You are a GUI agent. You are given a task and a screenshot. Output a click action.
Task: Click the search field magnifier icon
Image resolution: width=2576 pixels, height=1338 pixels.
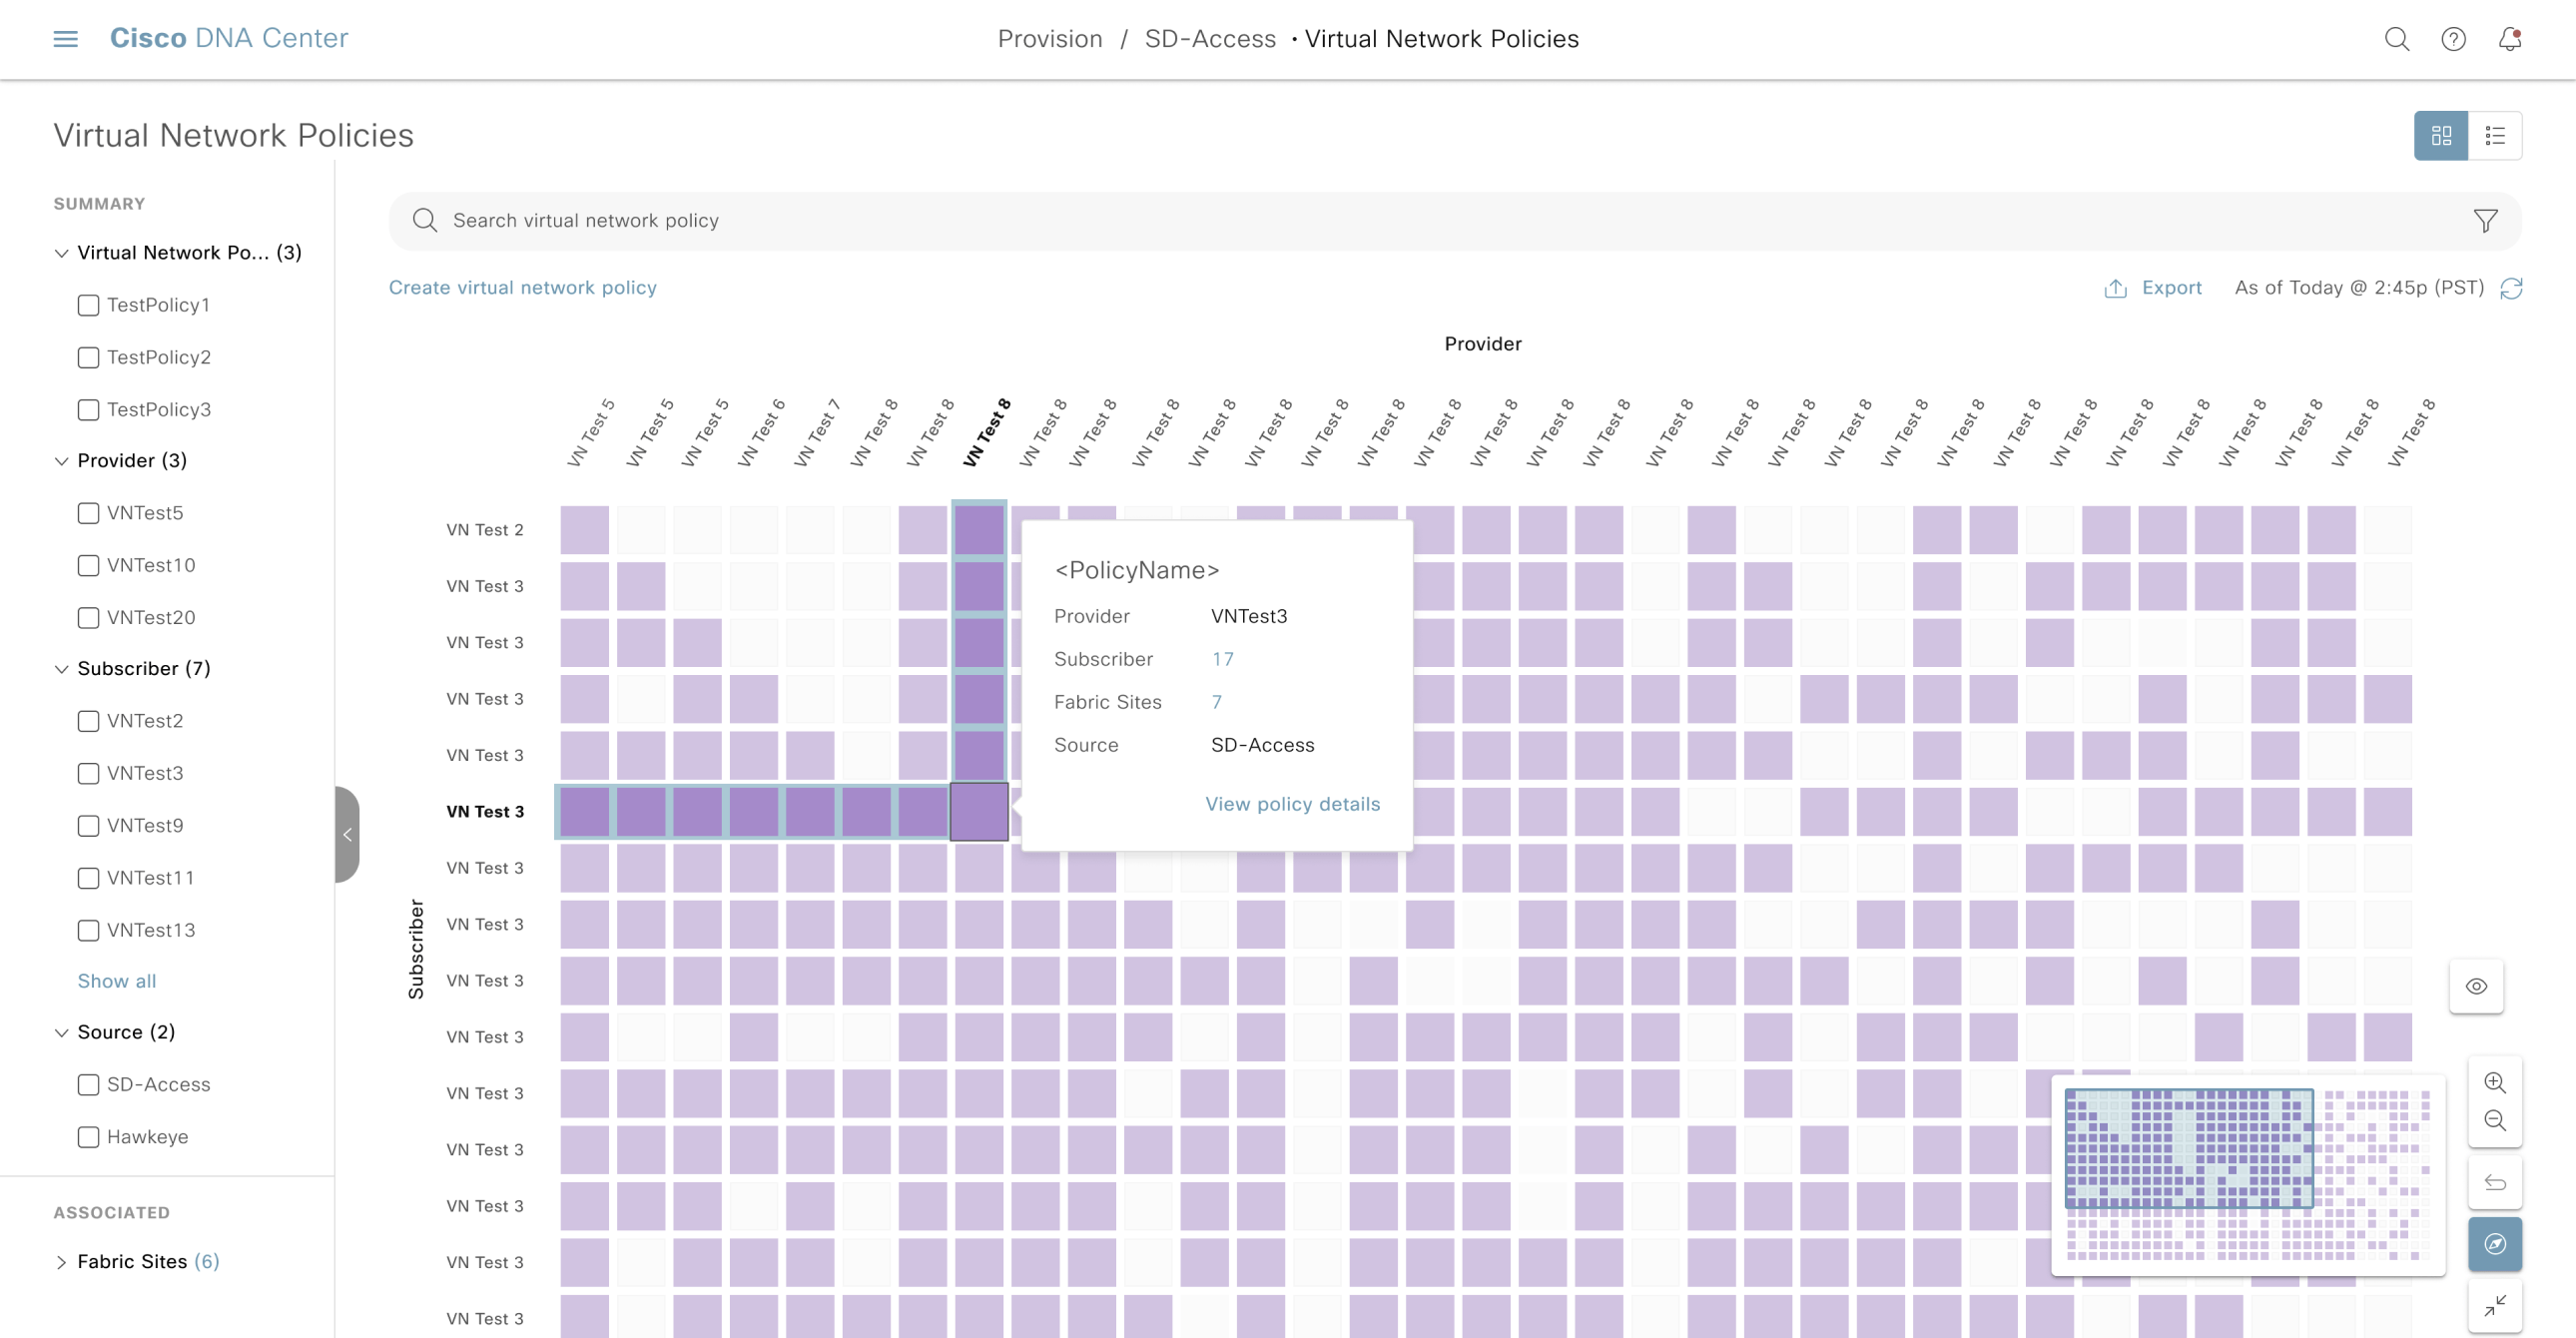tap(425, 220)
